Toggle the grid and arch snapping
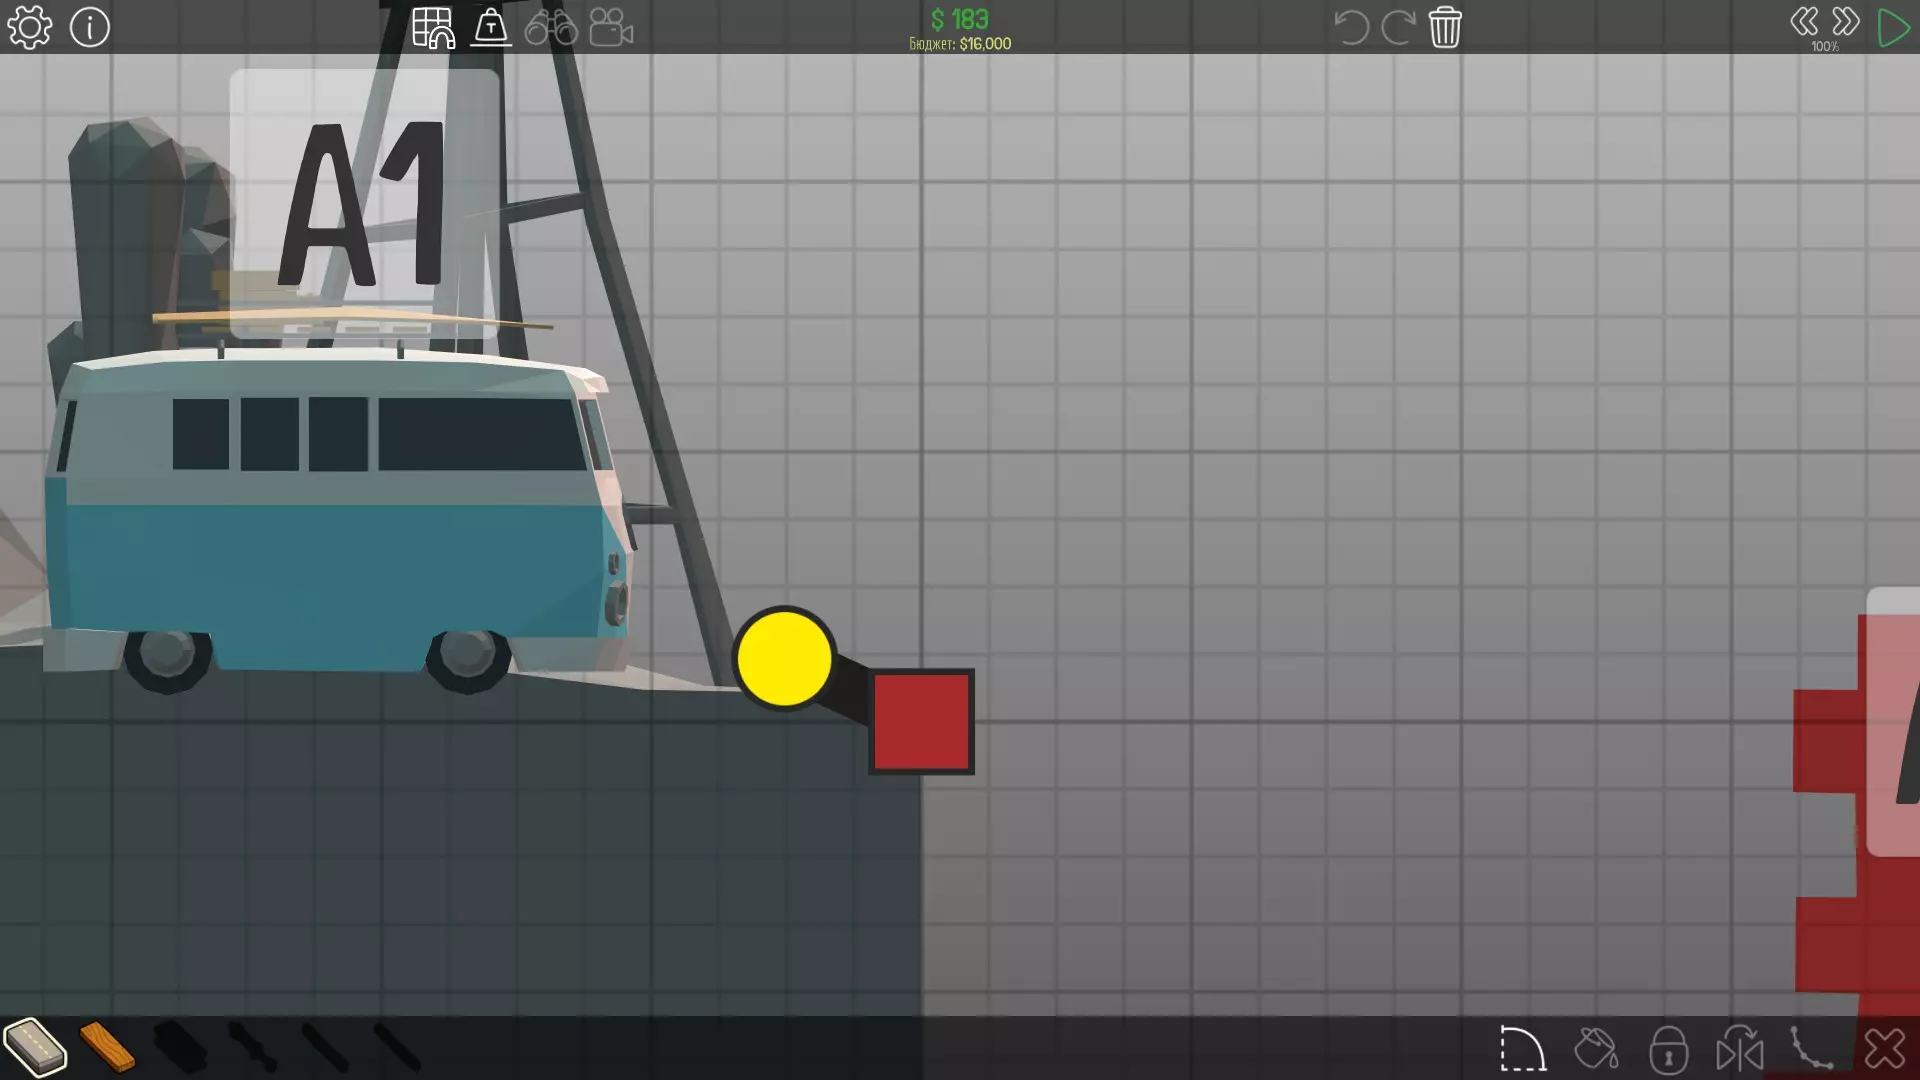The image size is (1920, 1080). pyautogui.click(x=433, y=27)
